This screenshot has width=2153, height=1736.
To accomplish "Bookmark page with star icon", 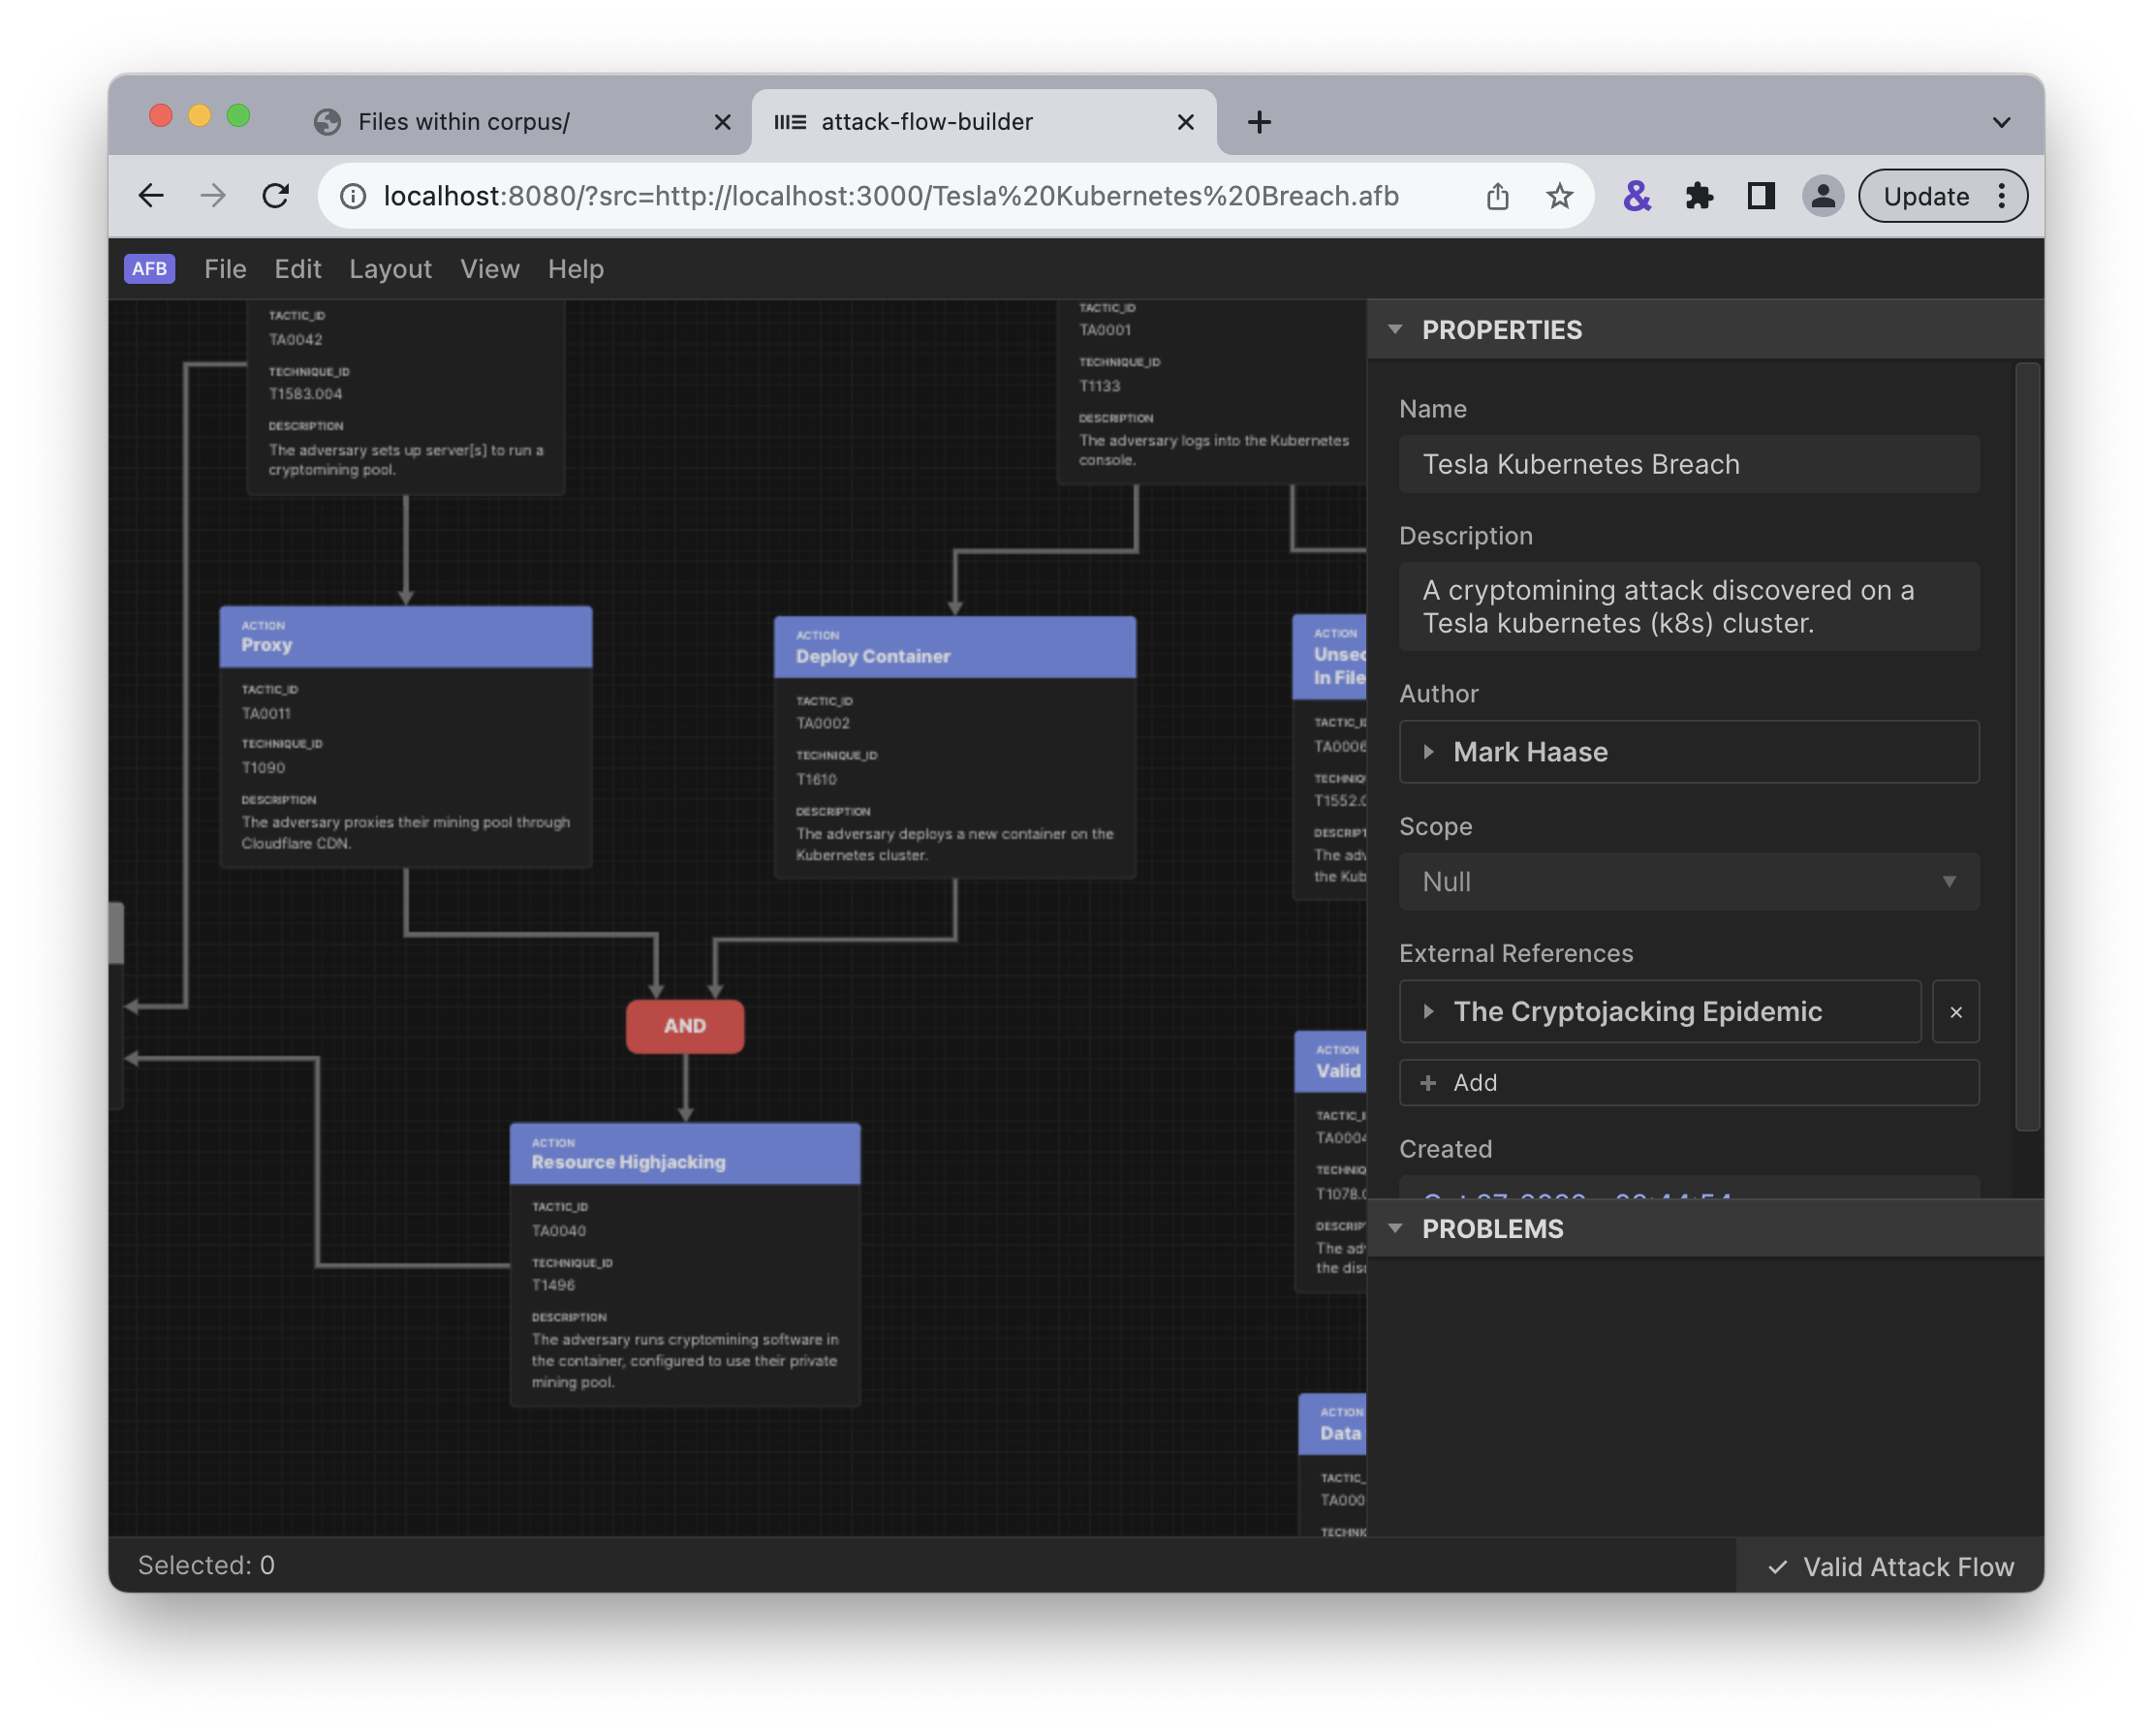I will pyautogui.click(x=1559, y=196).
